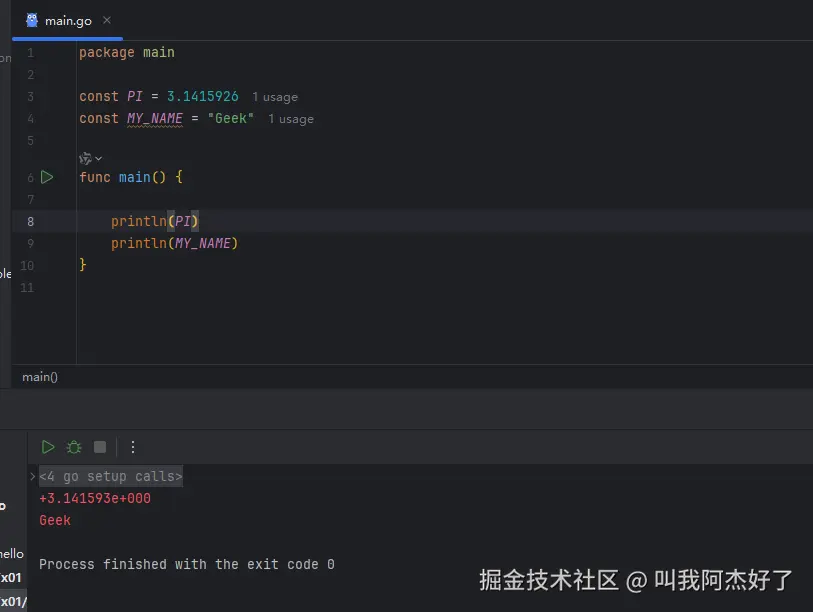Image resolution: width=813 pixels, height=612 pixels.
Task: Click the Go file icon on main.go tab
Action: coord(32,20)
